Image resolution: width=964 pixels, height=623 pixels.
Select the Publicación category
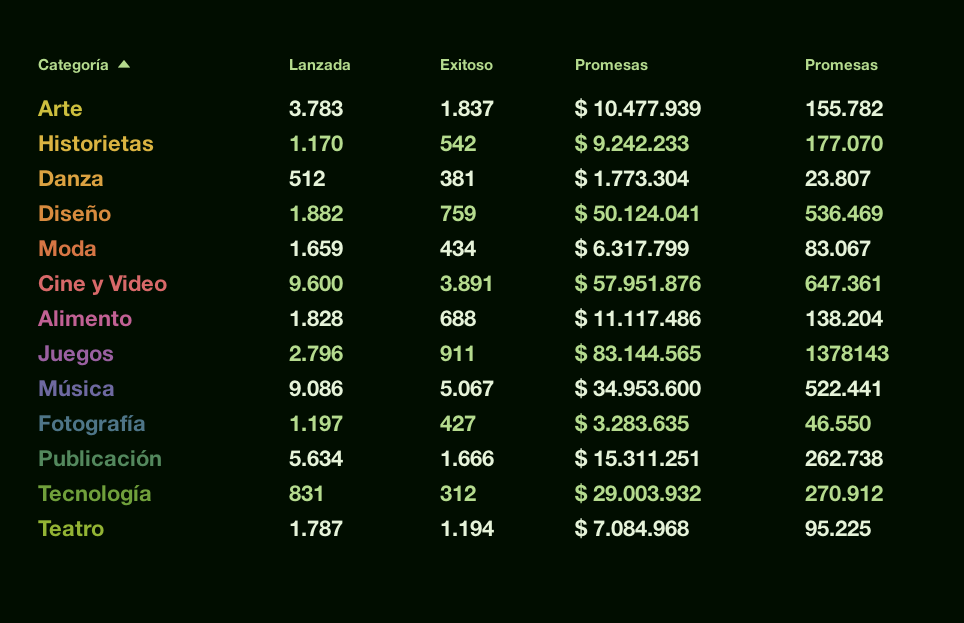point(99,459)
